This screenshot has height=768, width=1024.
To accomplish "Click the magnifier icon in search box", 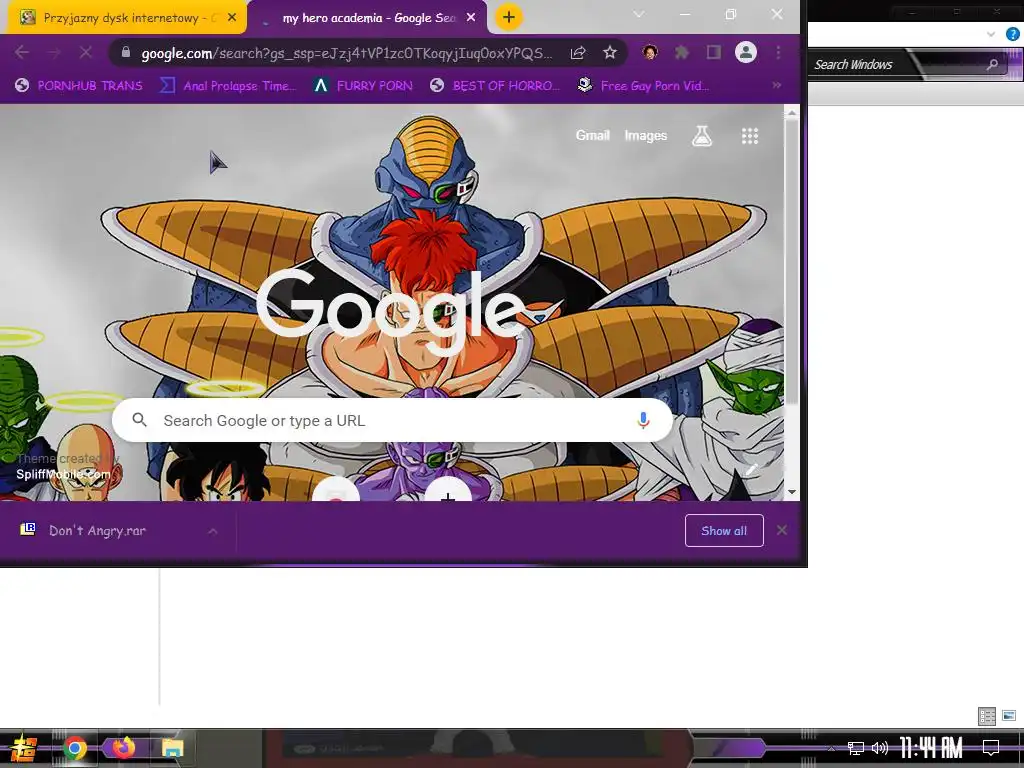I will point(139,420).
